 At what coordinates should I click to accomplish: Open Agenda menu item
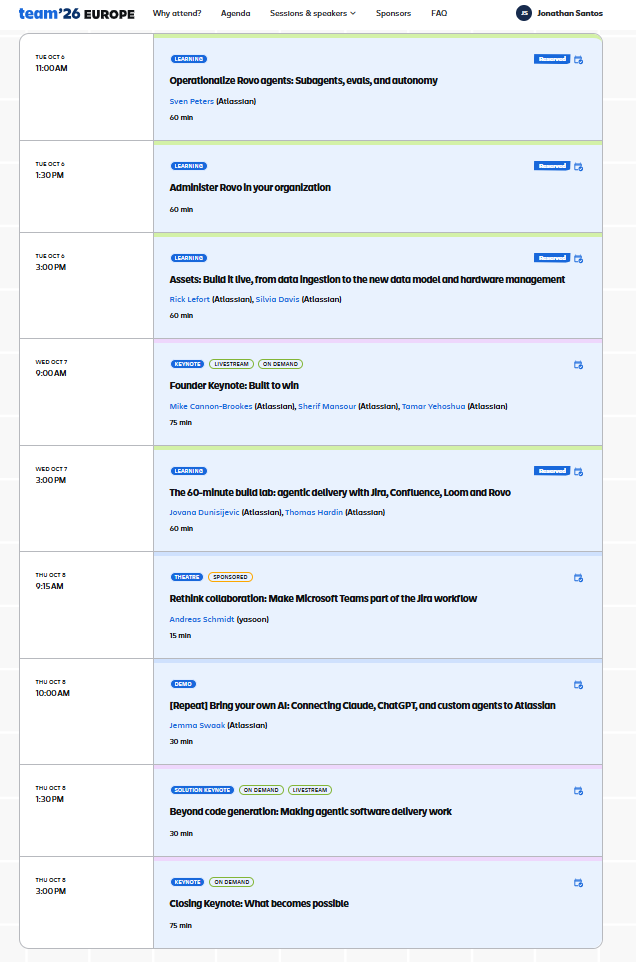[236, 13]
